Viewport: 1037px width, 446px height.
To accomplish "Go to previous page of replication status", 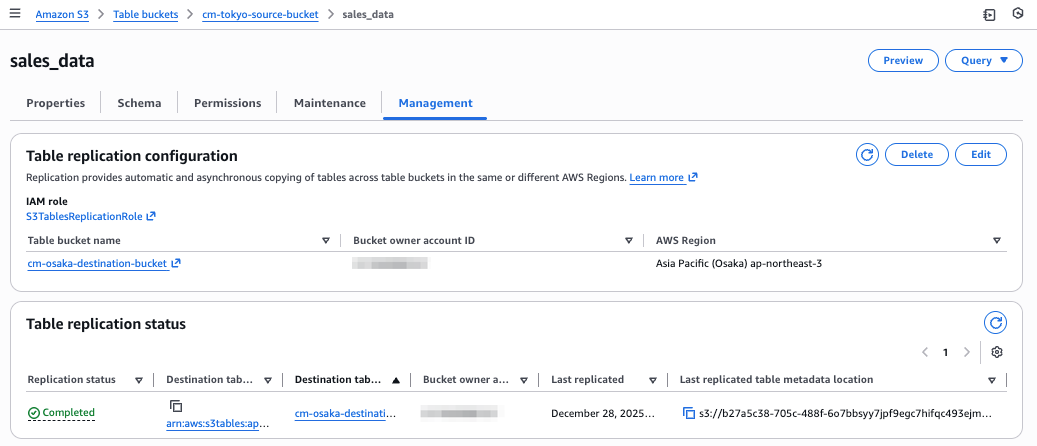I will pyautogui.click(x=925, y=352).
